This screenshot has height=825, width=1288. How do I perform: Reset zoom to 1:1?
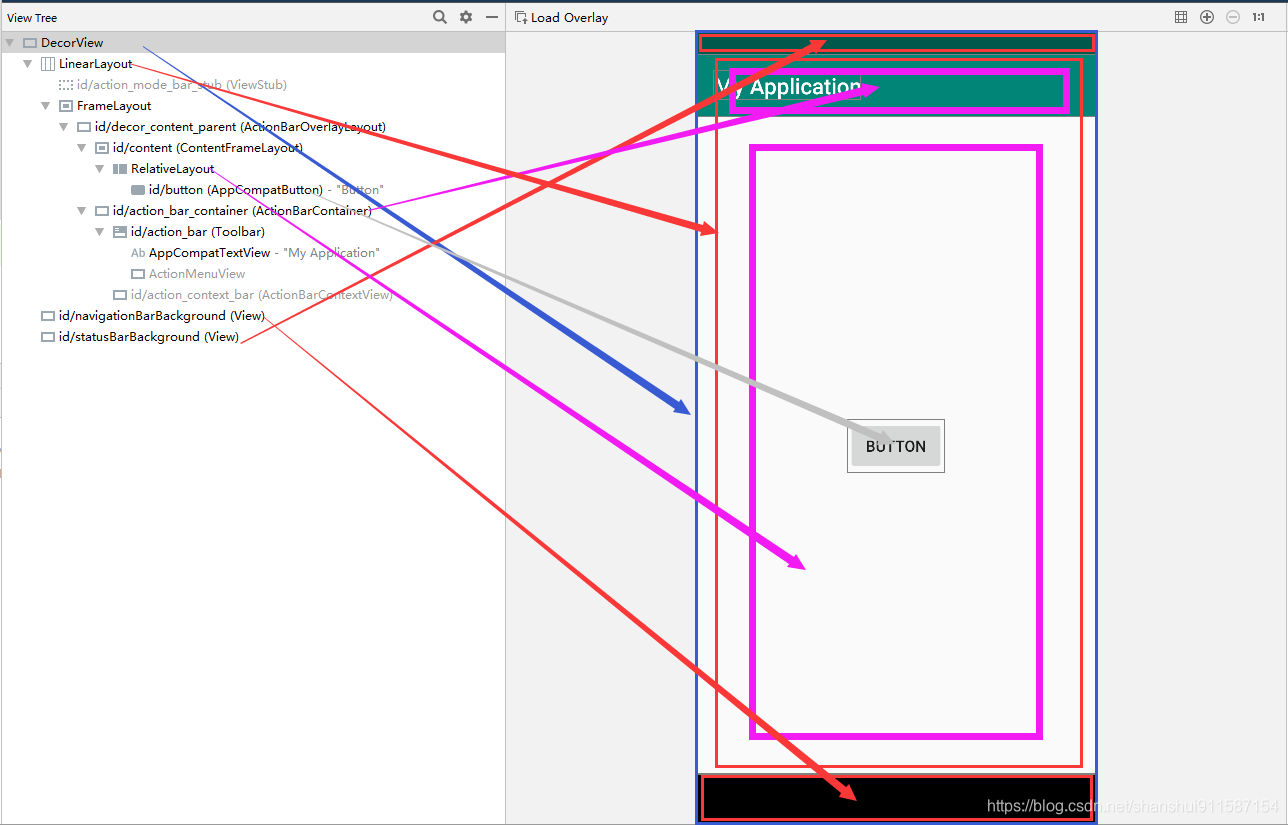click(1259, 17)
